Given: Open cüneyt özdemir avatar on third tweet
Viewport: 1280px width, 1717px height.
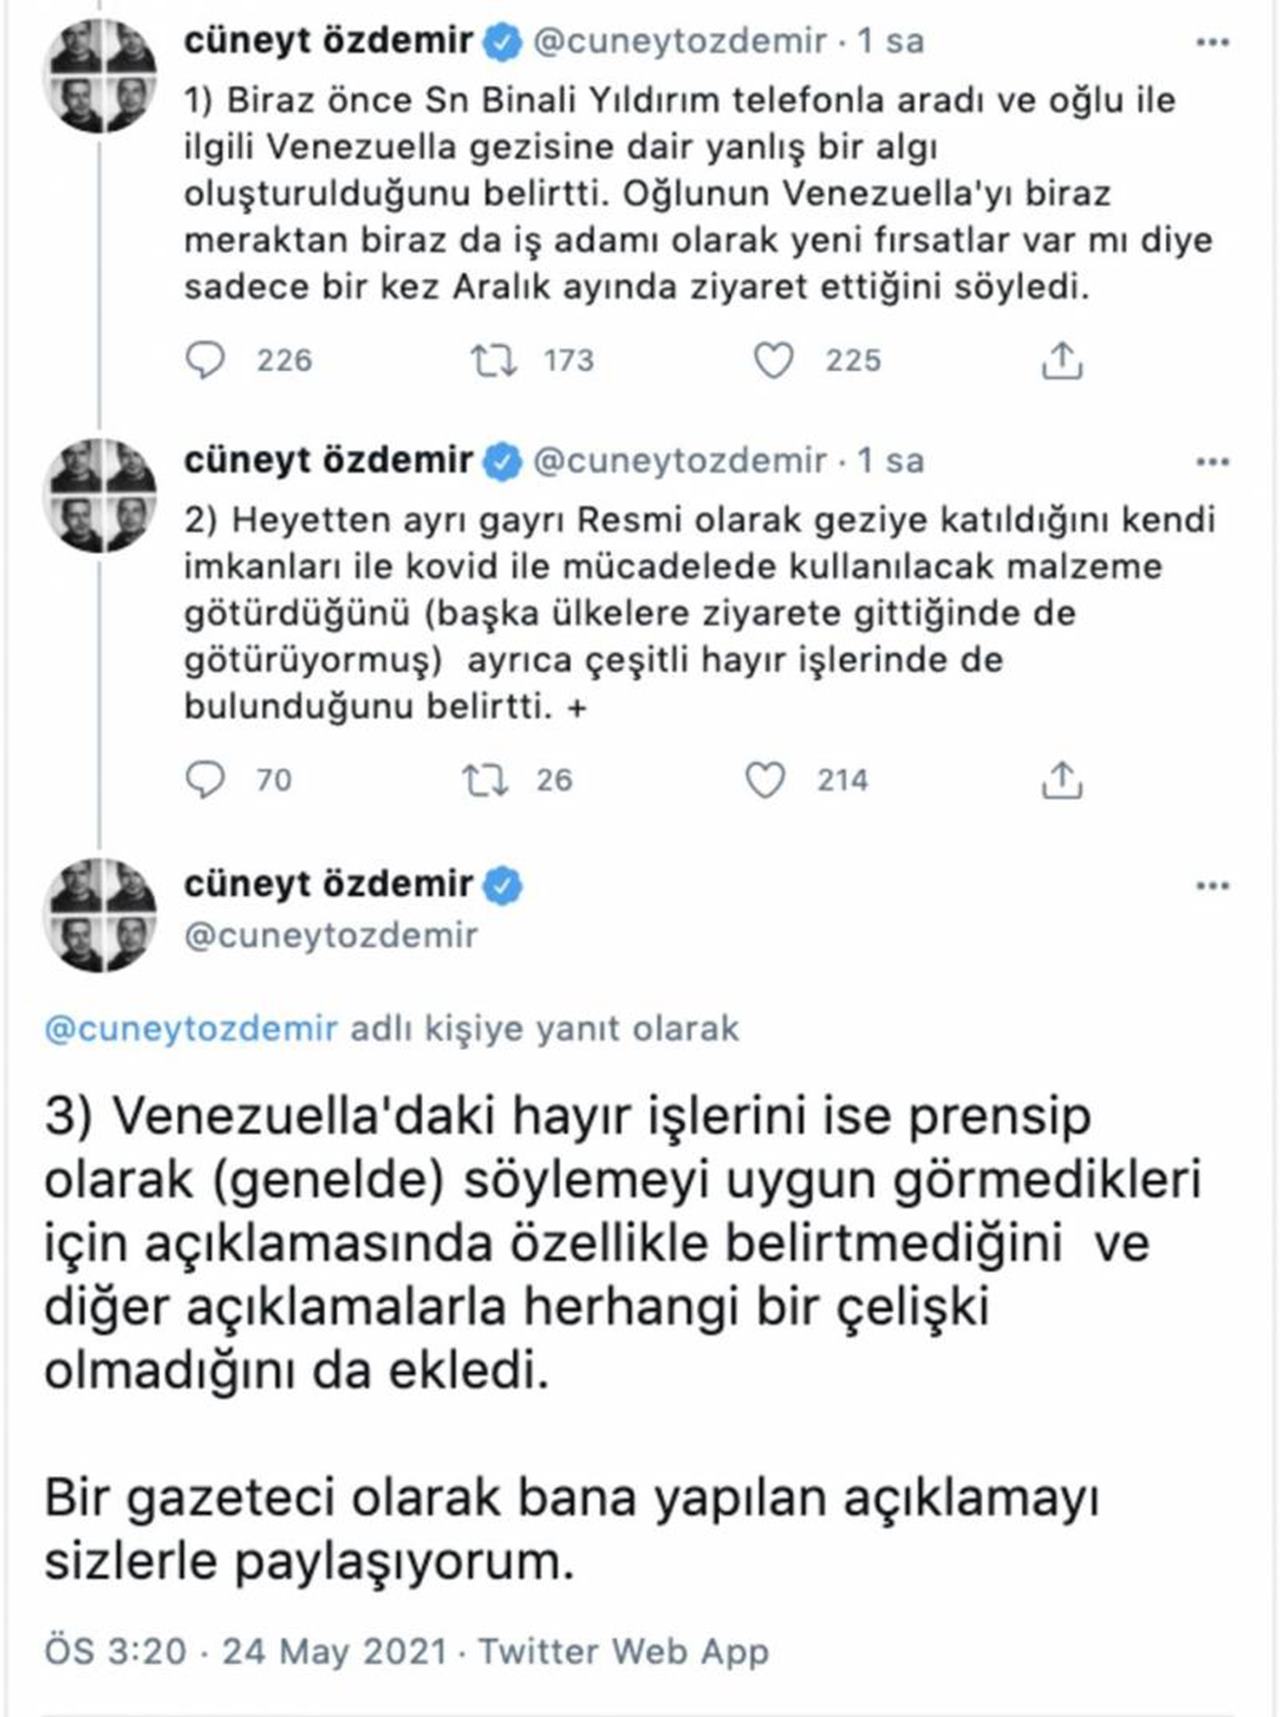Looking at the screenshot, I should tap(100, 915).
